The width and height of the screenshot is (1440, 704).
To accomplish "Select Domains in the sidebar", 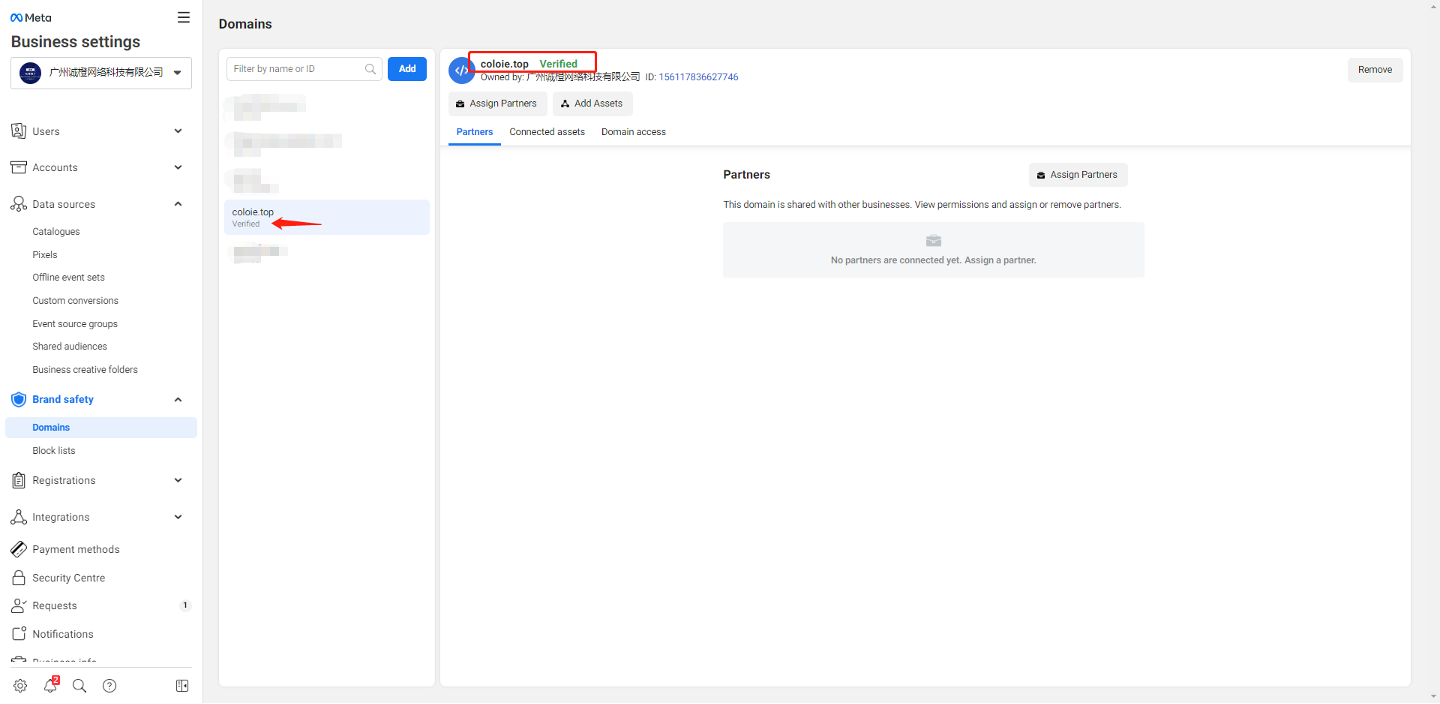I will click(x=101, y=428).
